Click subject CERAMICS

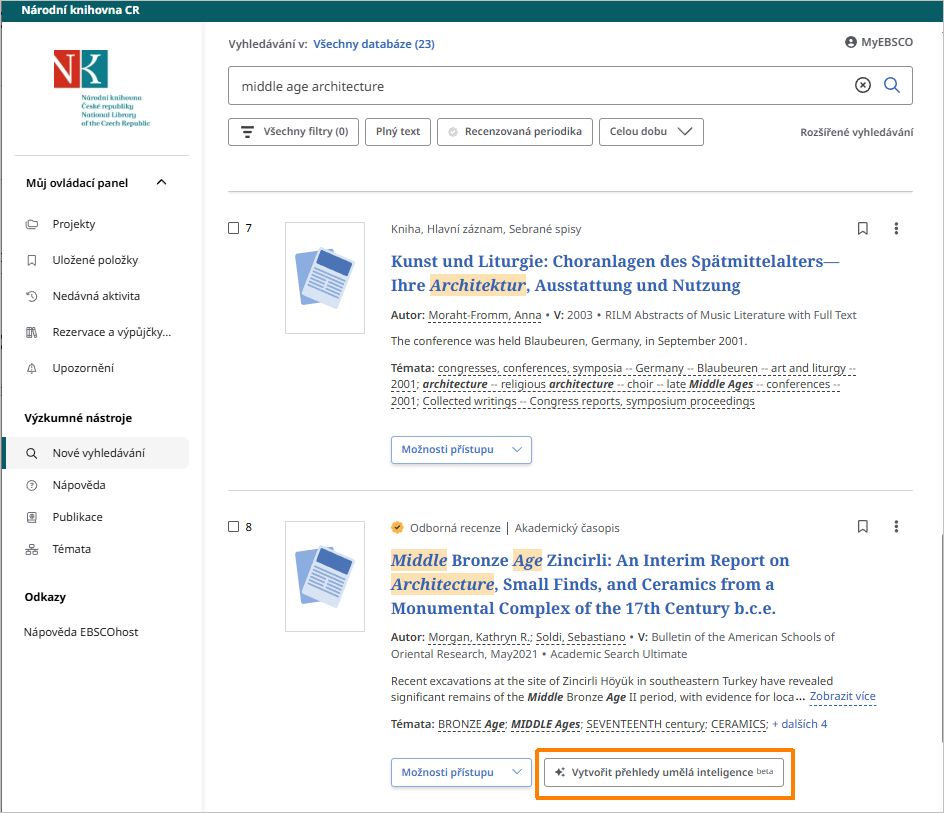point(739,724)
